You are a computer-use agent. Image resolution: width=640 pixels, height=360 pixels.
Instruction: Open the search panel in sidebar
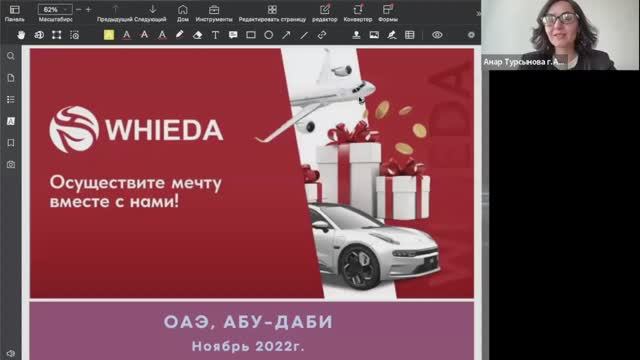tap(11, 56)
